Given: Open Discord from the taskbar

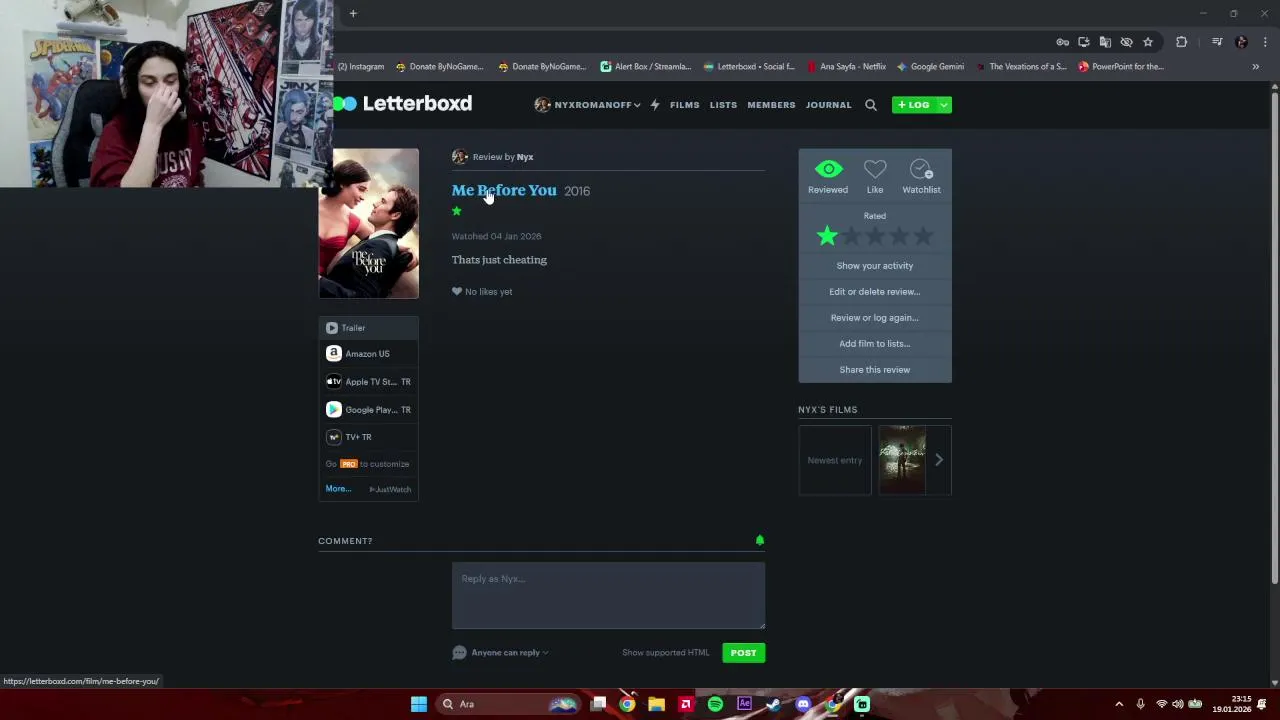Looking at the screenshot, I should [x=803, y=704].
